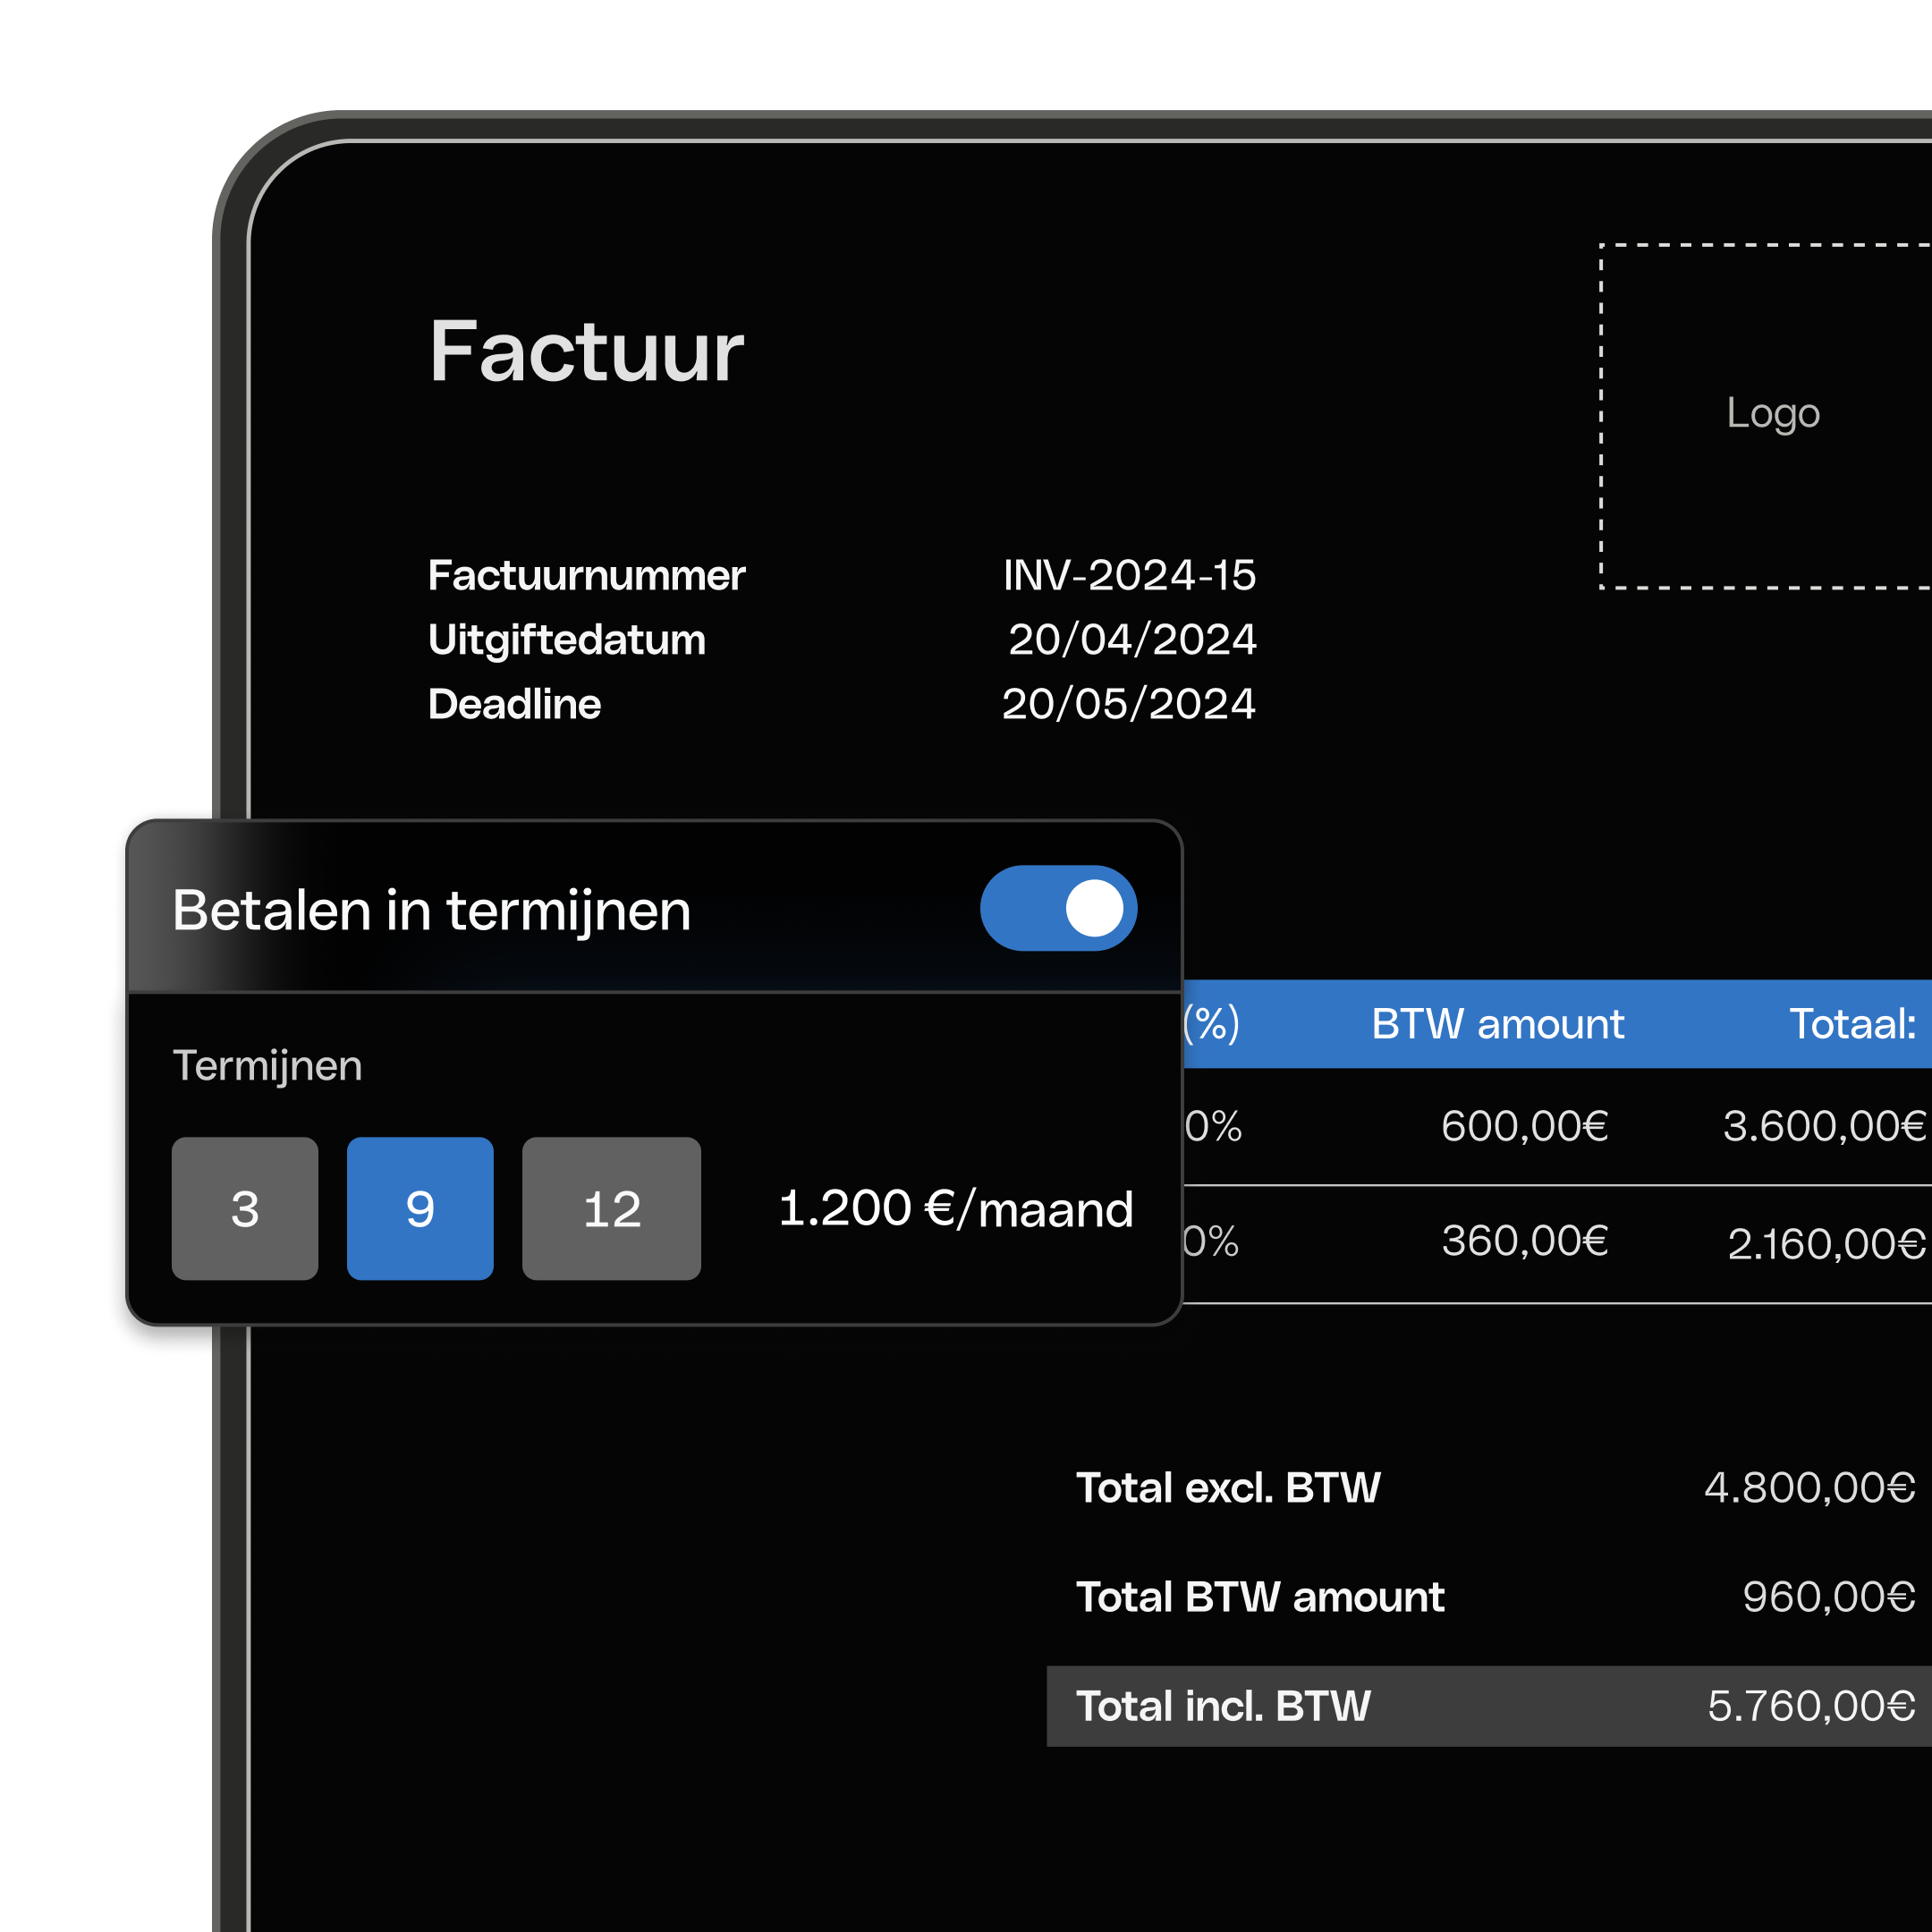
Task: Toggle the Betalen in termijnen switch
Action: coord(1058,908)
